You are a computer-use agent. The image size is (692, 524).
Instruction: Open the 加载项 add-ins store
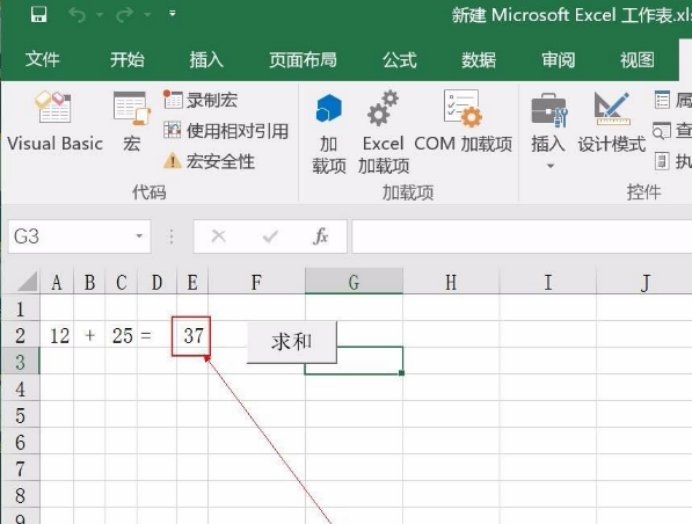(329, 133)
